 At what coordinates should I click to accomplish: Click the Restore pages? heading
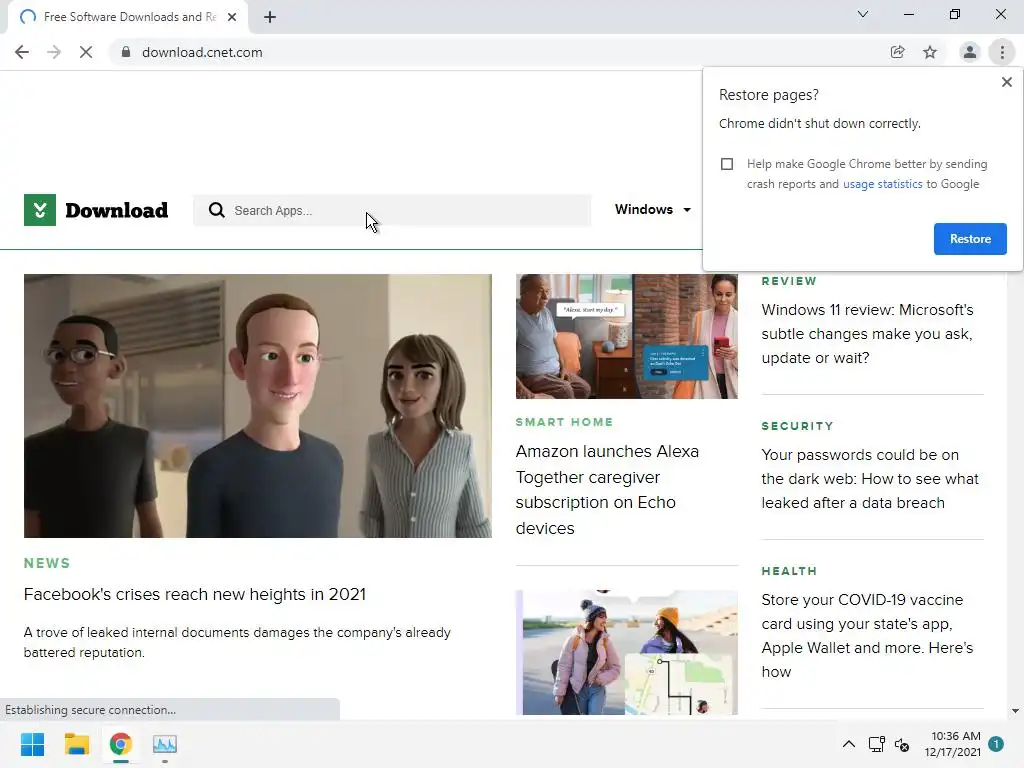769,95
